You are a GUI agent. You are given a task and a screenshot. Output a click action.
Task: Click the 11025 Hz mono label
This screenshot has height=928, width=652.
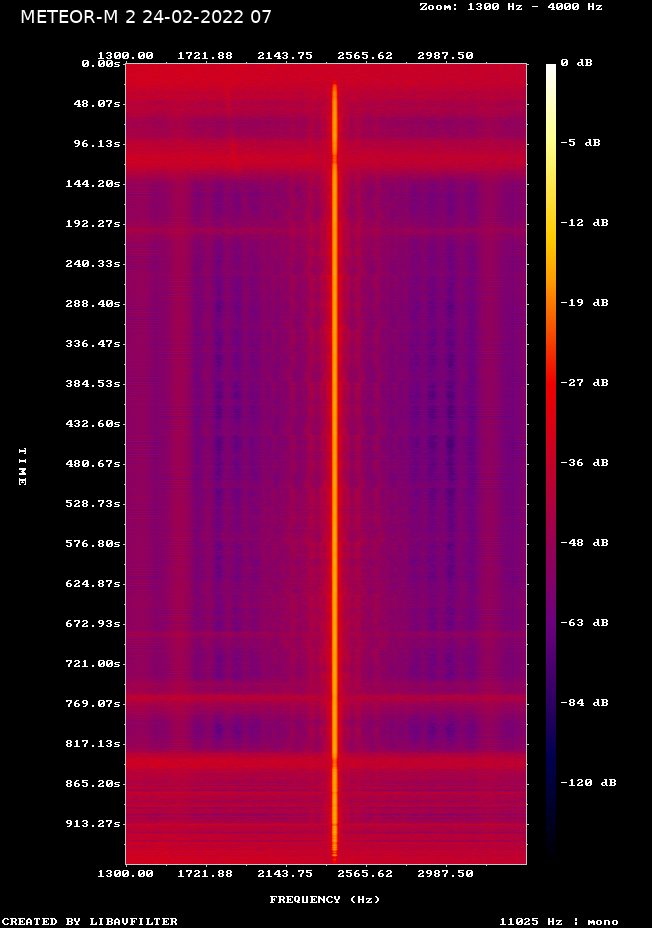coord(559,921)
